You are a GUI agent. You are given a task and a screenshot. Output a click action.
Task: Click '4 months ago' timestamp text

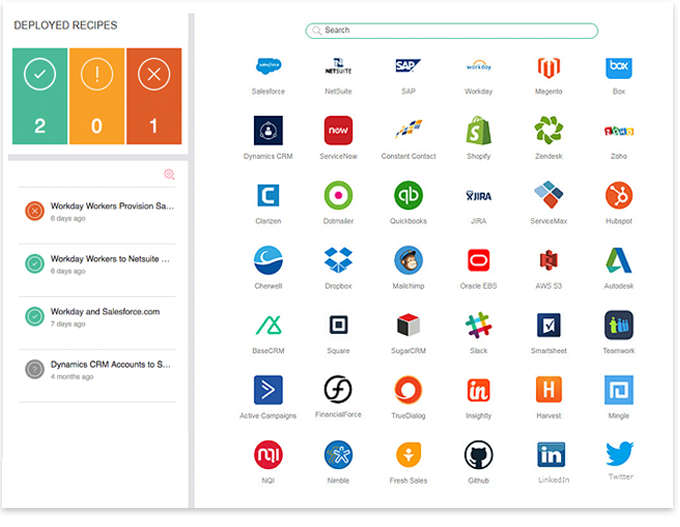72,376
